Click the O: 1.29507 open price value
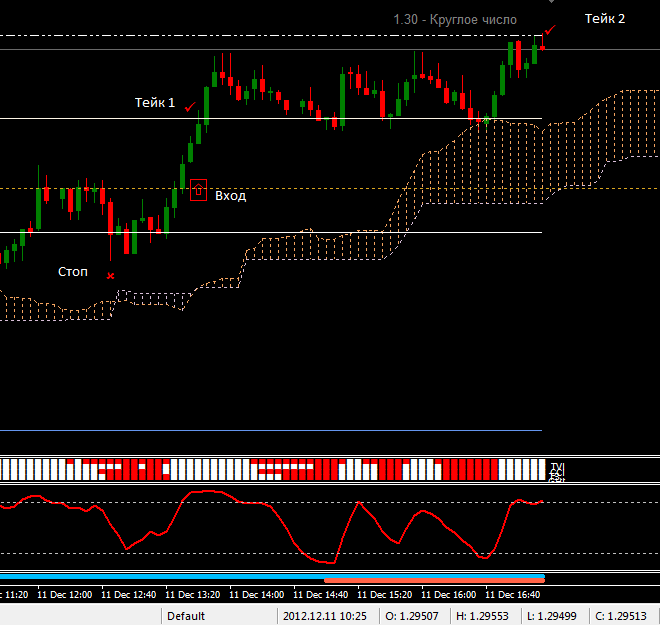The width and height of the screenshot is (660, 625). point(412,616)
